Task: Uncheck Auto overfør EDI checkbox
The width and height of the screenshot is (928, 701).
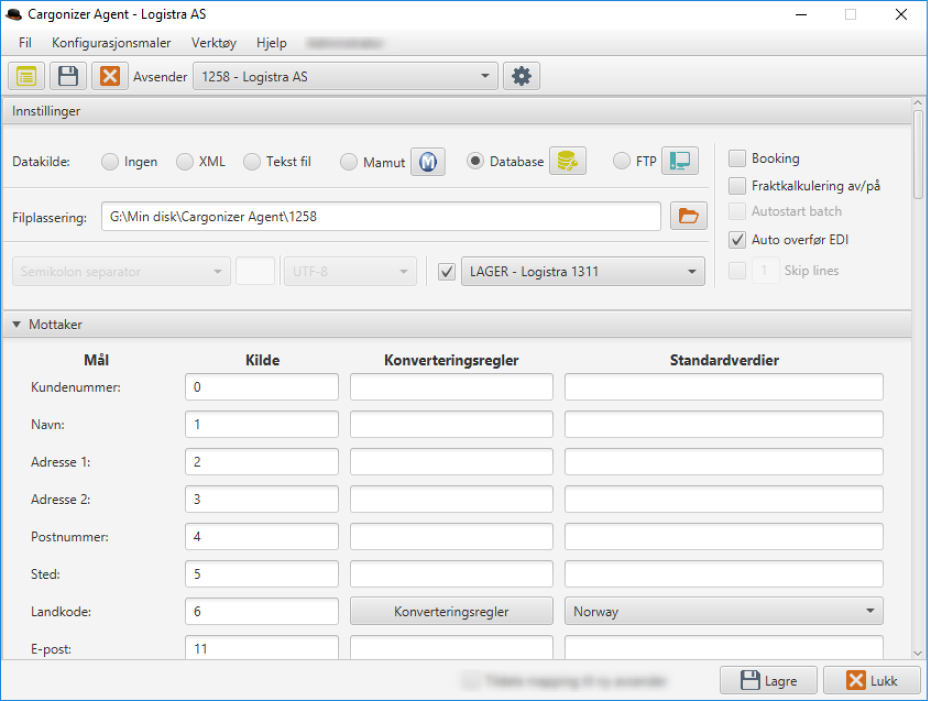Action: tap(737, 240)
